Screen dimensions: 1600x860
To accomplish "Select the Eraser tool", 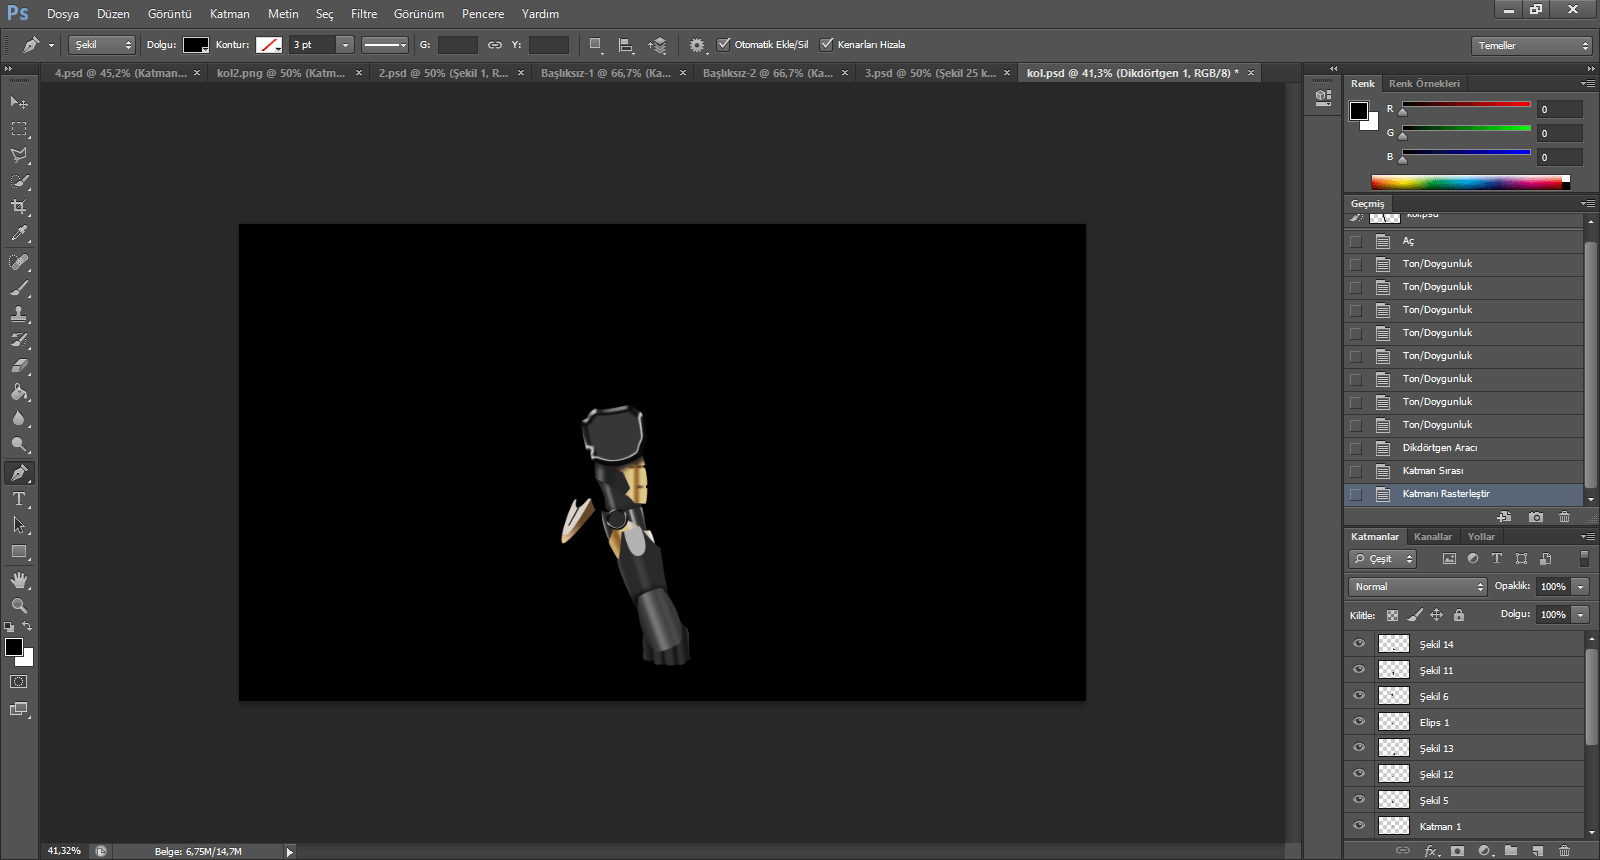I will [x=19, y=366].
